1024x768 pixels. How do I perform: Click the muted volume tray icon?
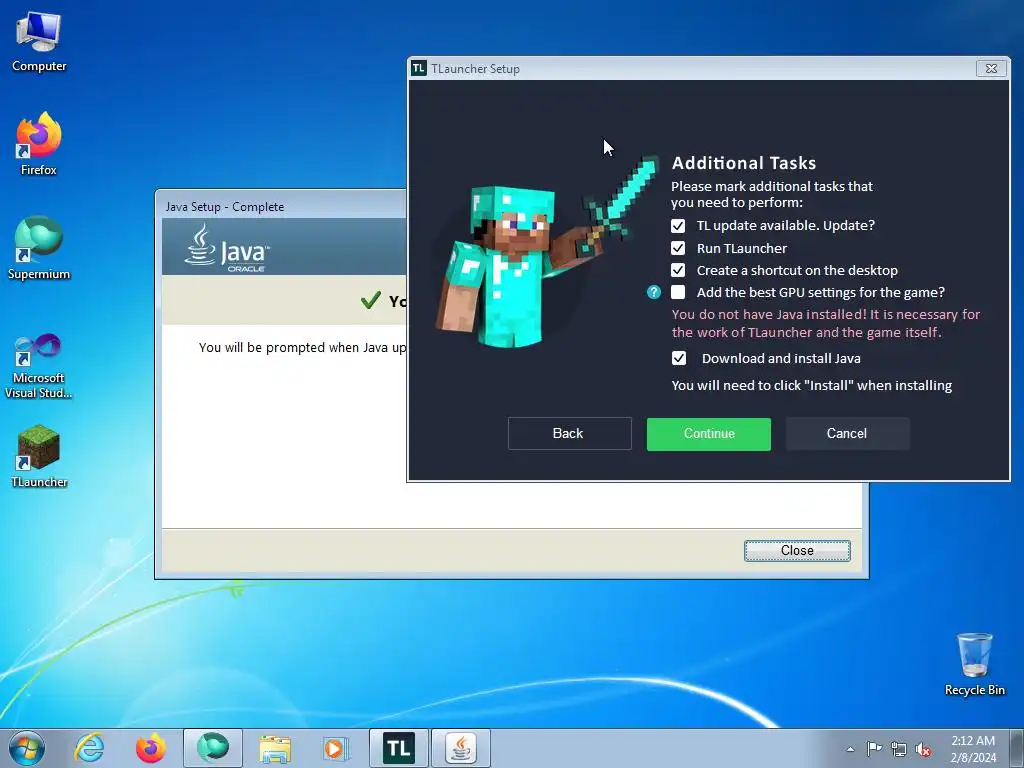coord(923,749)
